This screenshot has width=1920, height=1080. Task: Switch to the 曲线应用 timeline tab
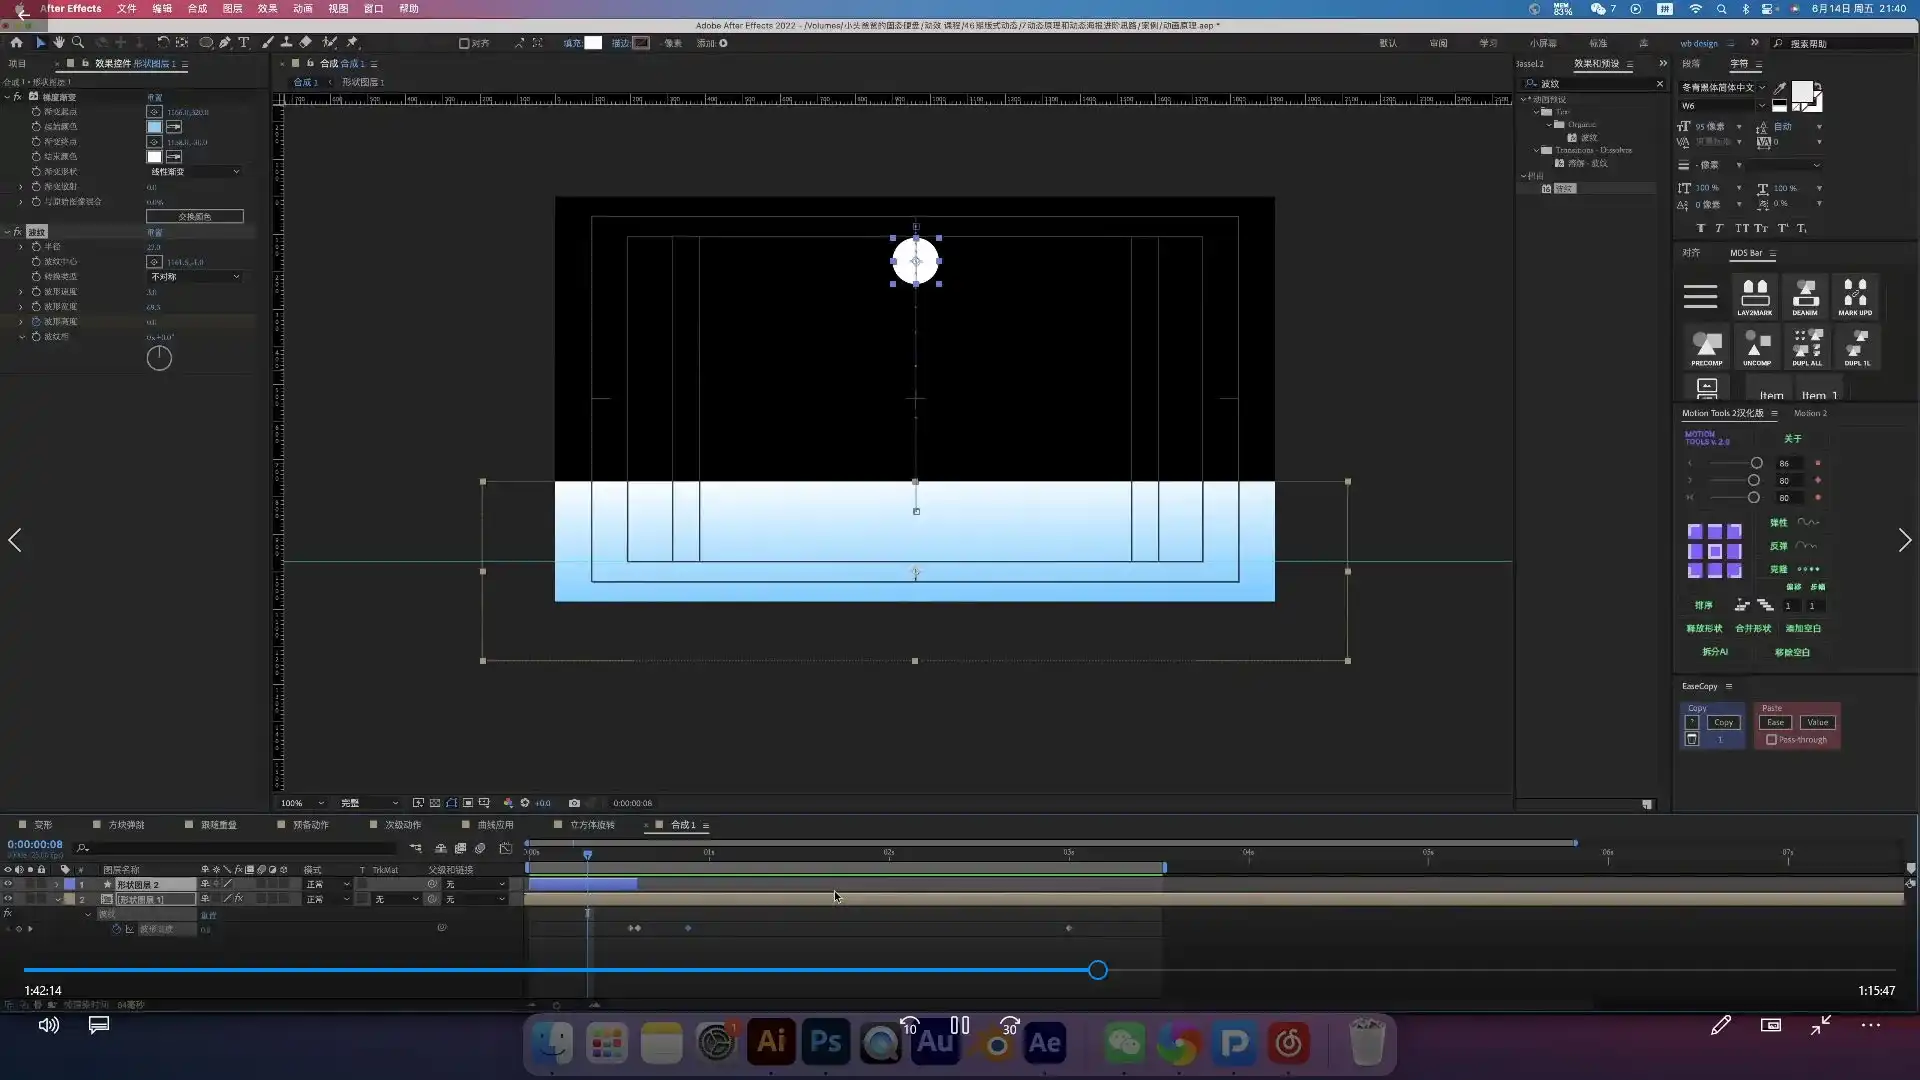494,825
